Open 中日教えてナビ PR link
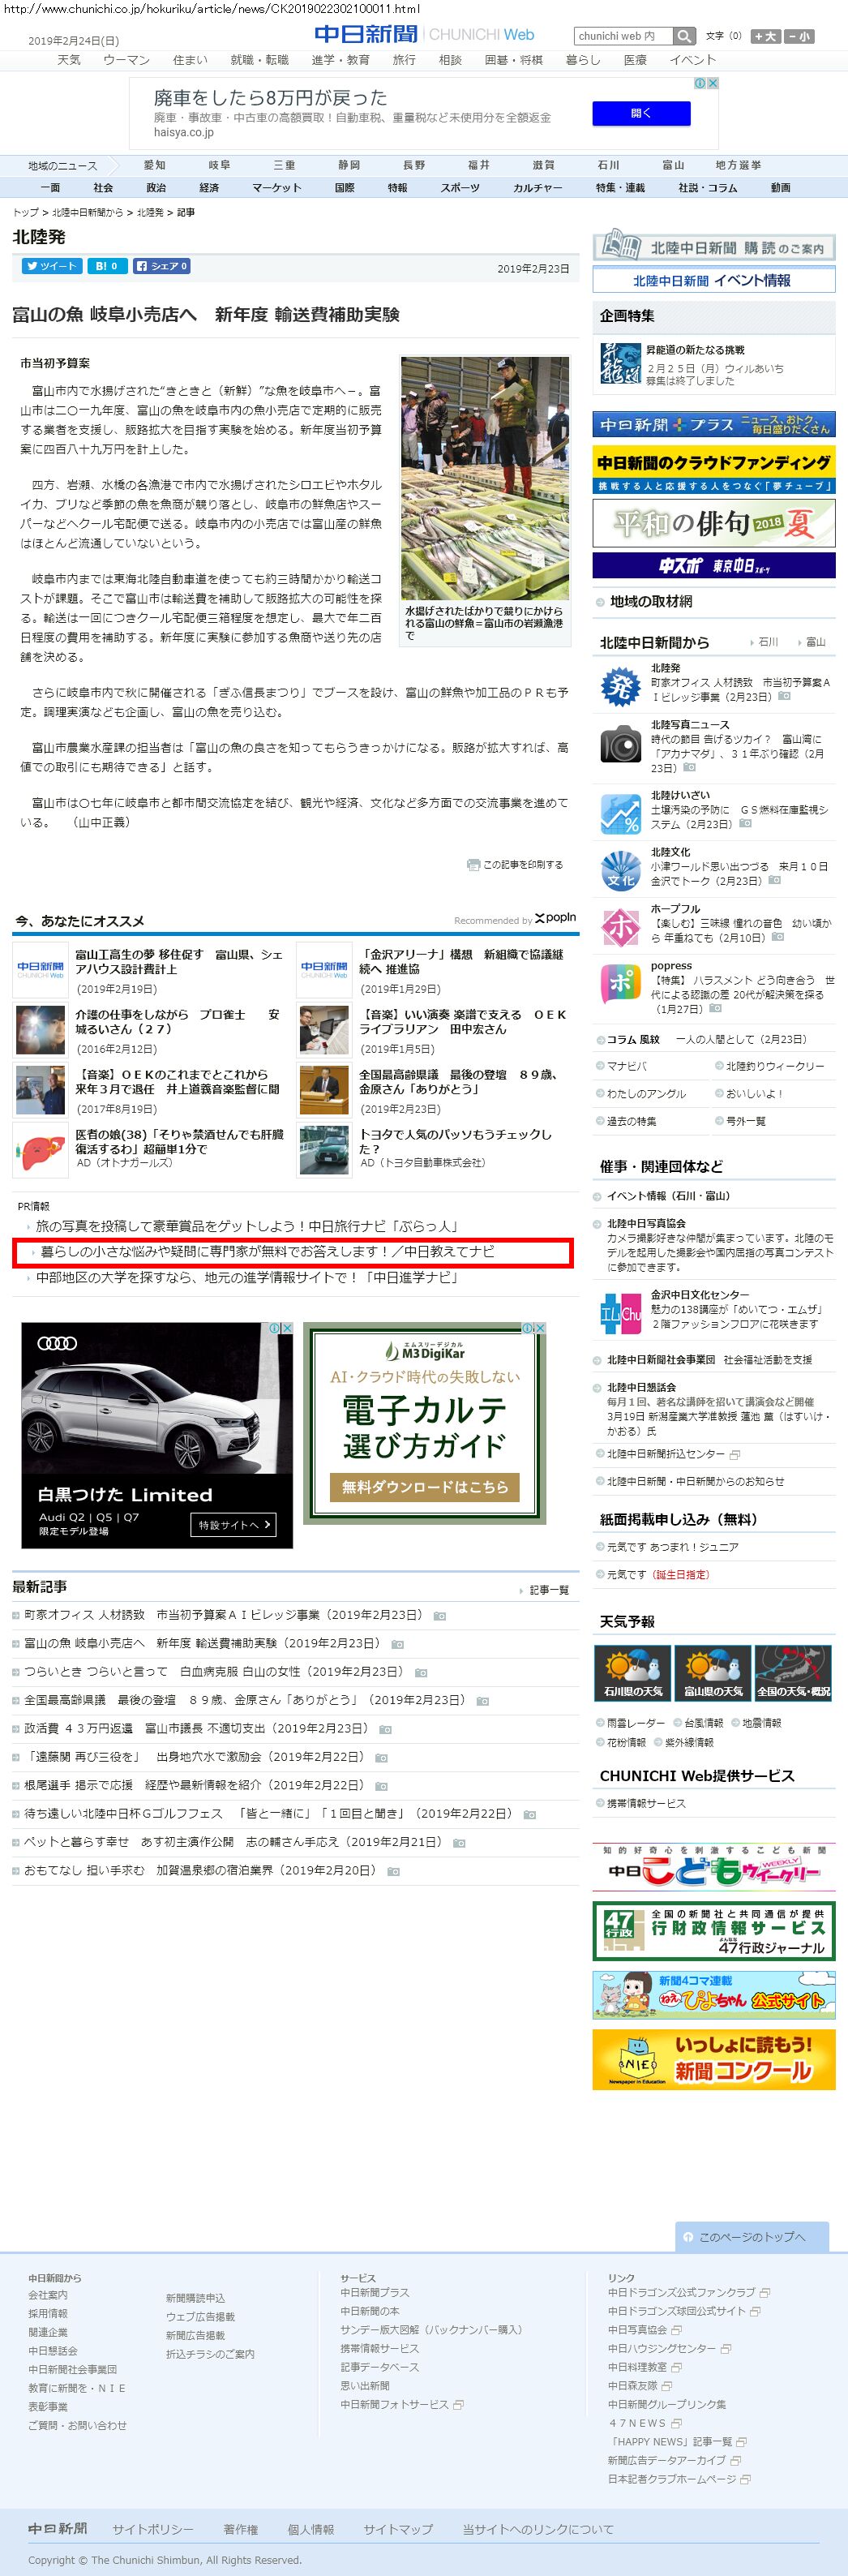Image resolution: width=848 pixels, height=2576 pixels. [x=267, y=1251]
